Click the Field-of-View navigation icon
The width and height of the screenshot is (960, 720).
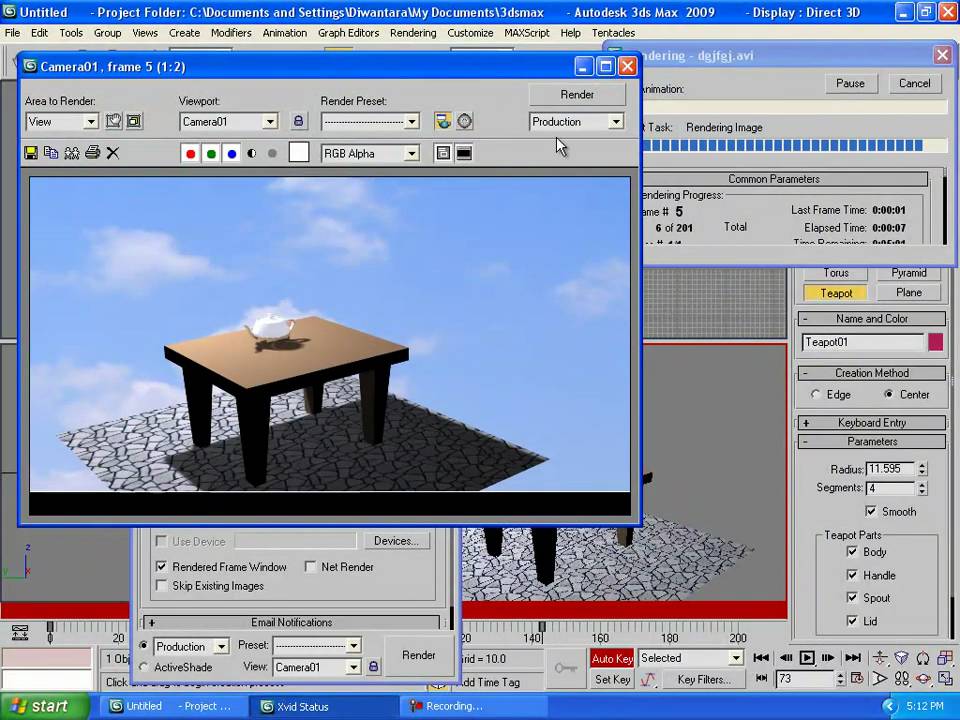pyautogui.click(x=880, y=678)
